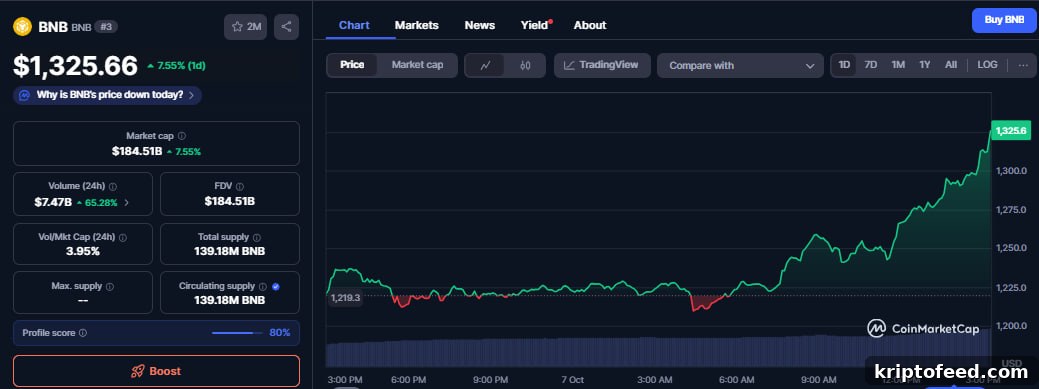Select the candlestick chart type icon
Viewport: 1039px width, 389px height.
(525, 66)
